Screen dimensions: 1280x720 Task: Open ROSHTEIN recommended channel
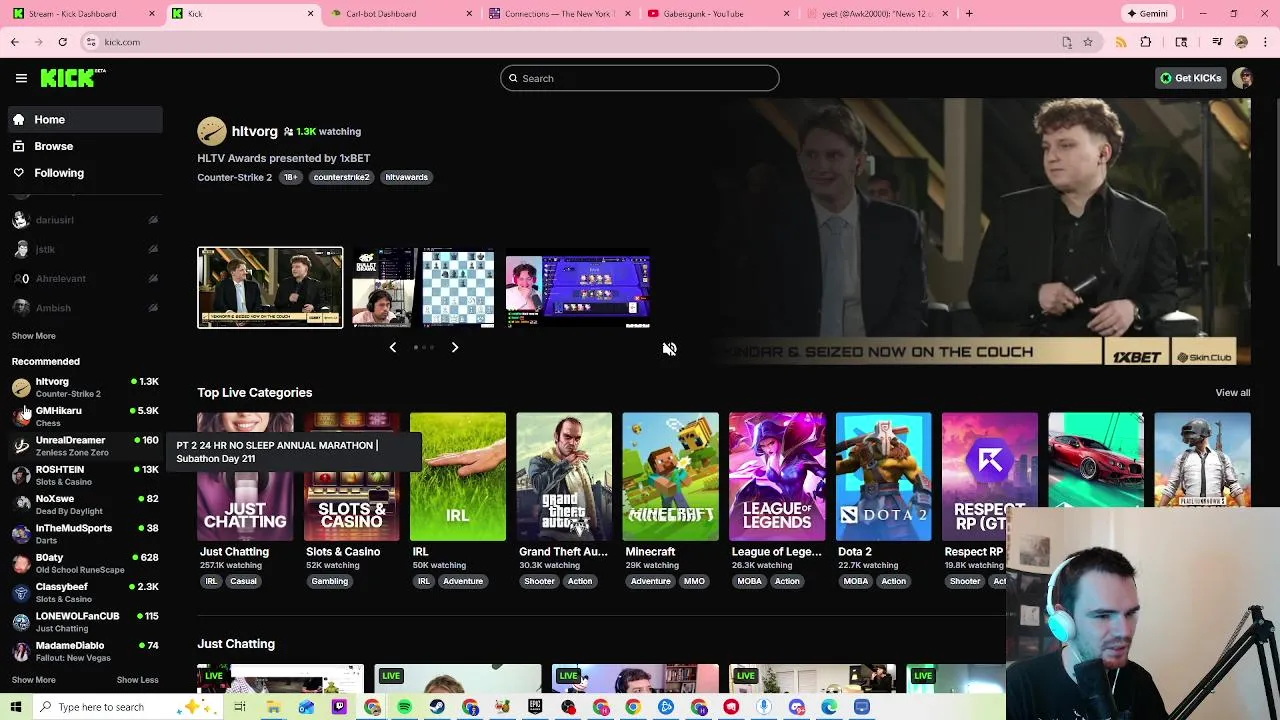pos(85,475)
